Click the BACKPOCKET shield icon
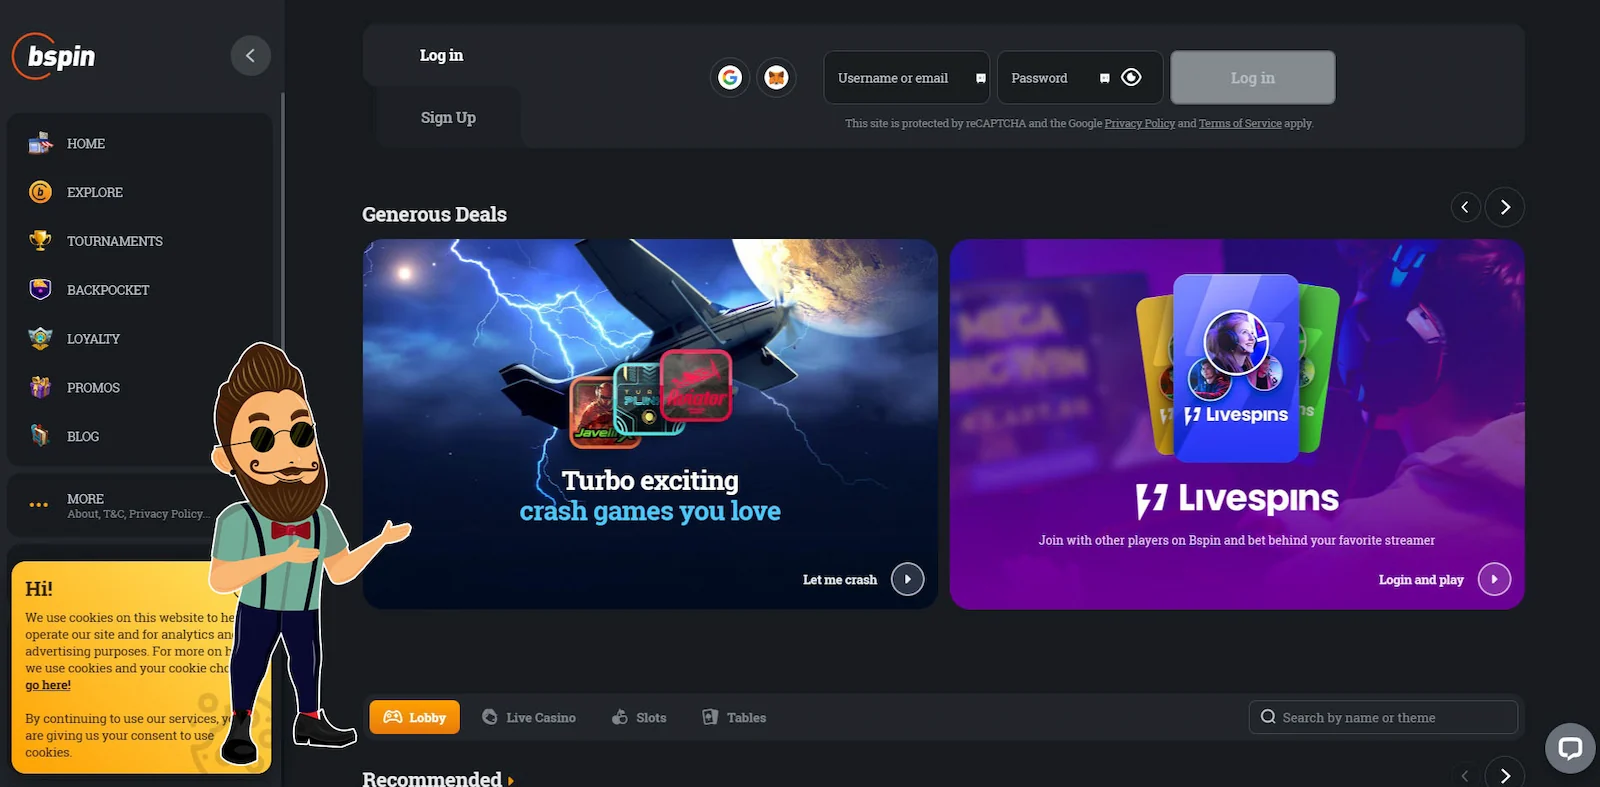 tap(40, 290)
